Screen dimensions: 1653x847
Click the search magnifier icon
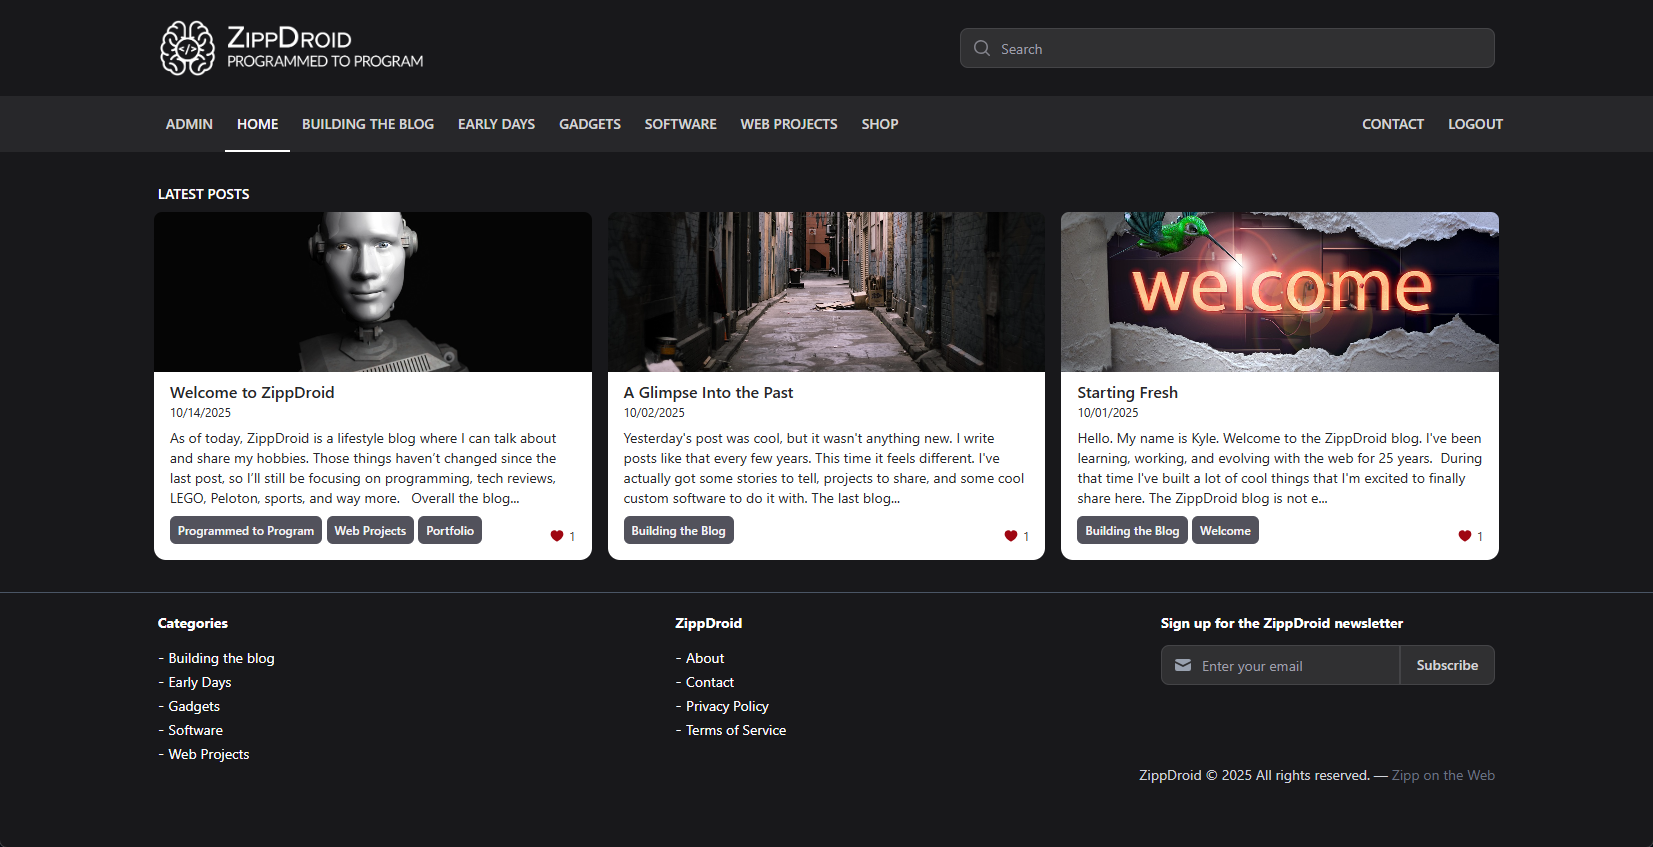982,48
